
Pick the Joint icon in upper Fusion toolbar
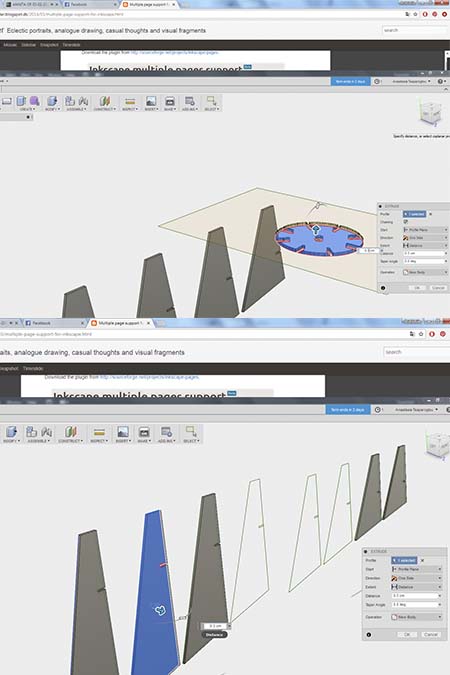(x=84, y=102)
